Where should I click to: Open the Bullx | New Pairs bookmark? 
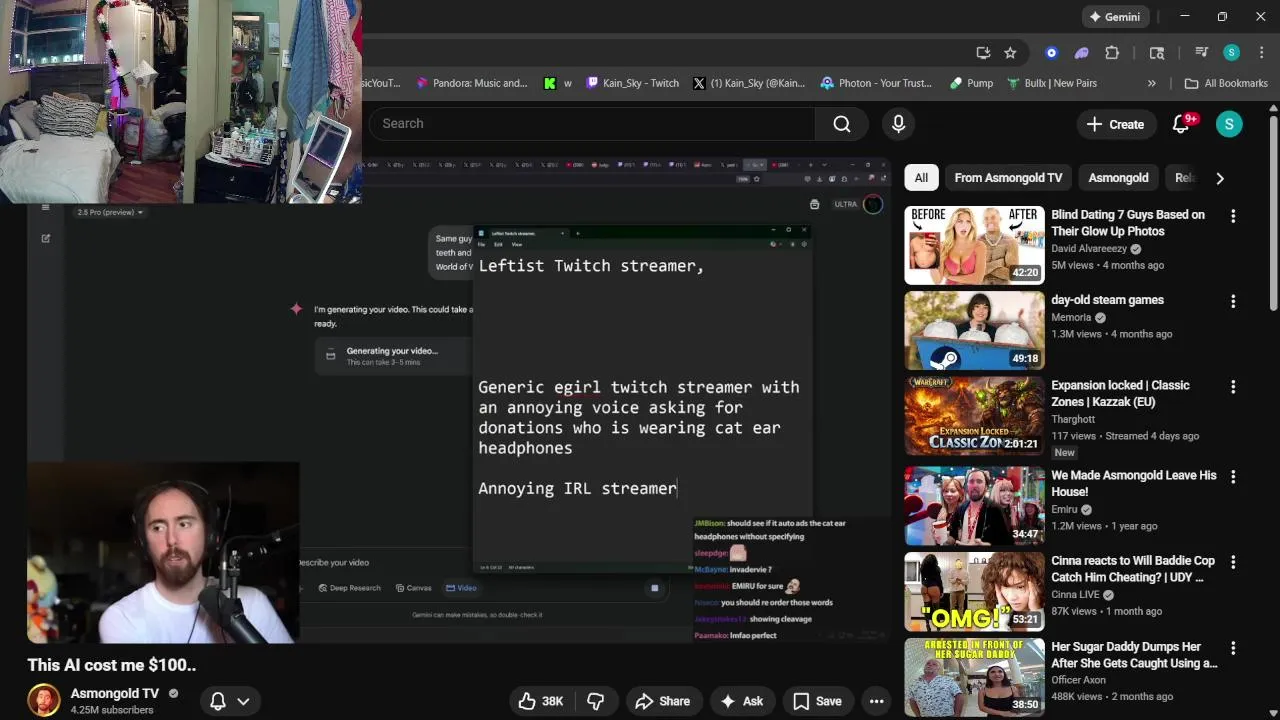[x=1052, y=83]
